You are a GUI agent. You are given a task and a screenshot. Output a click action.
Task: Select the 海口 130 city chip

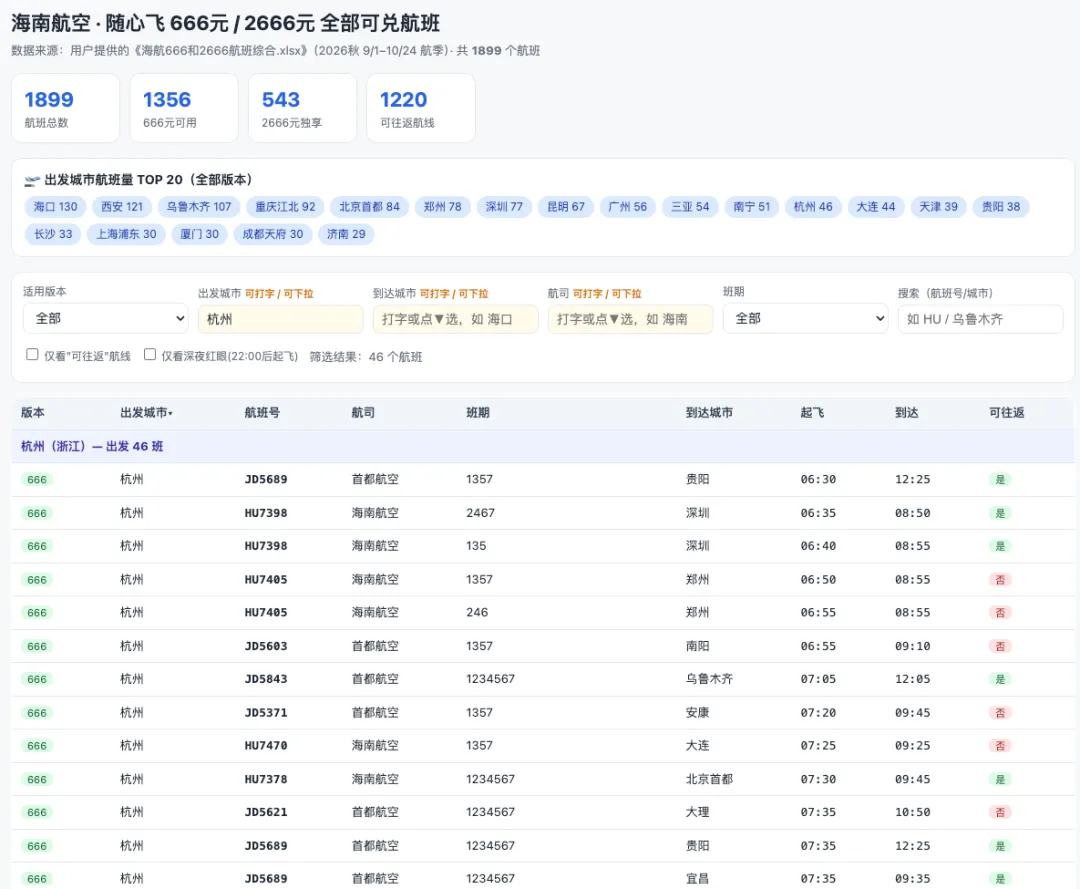(56, 207)
